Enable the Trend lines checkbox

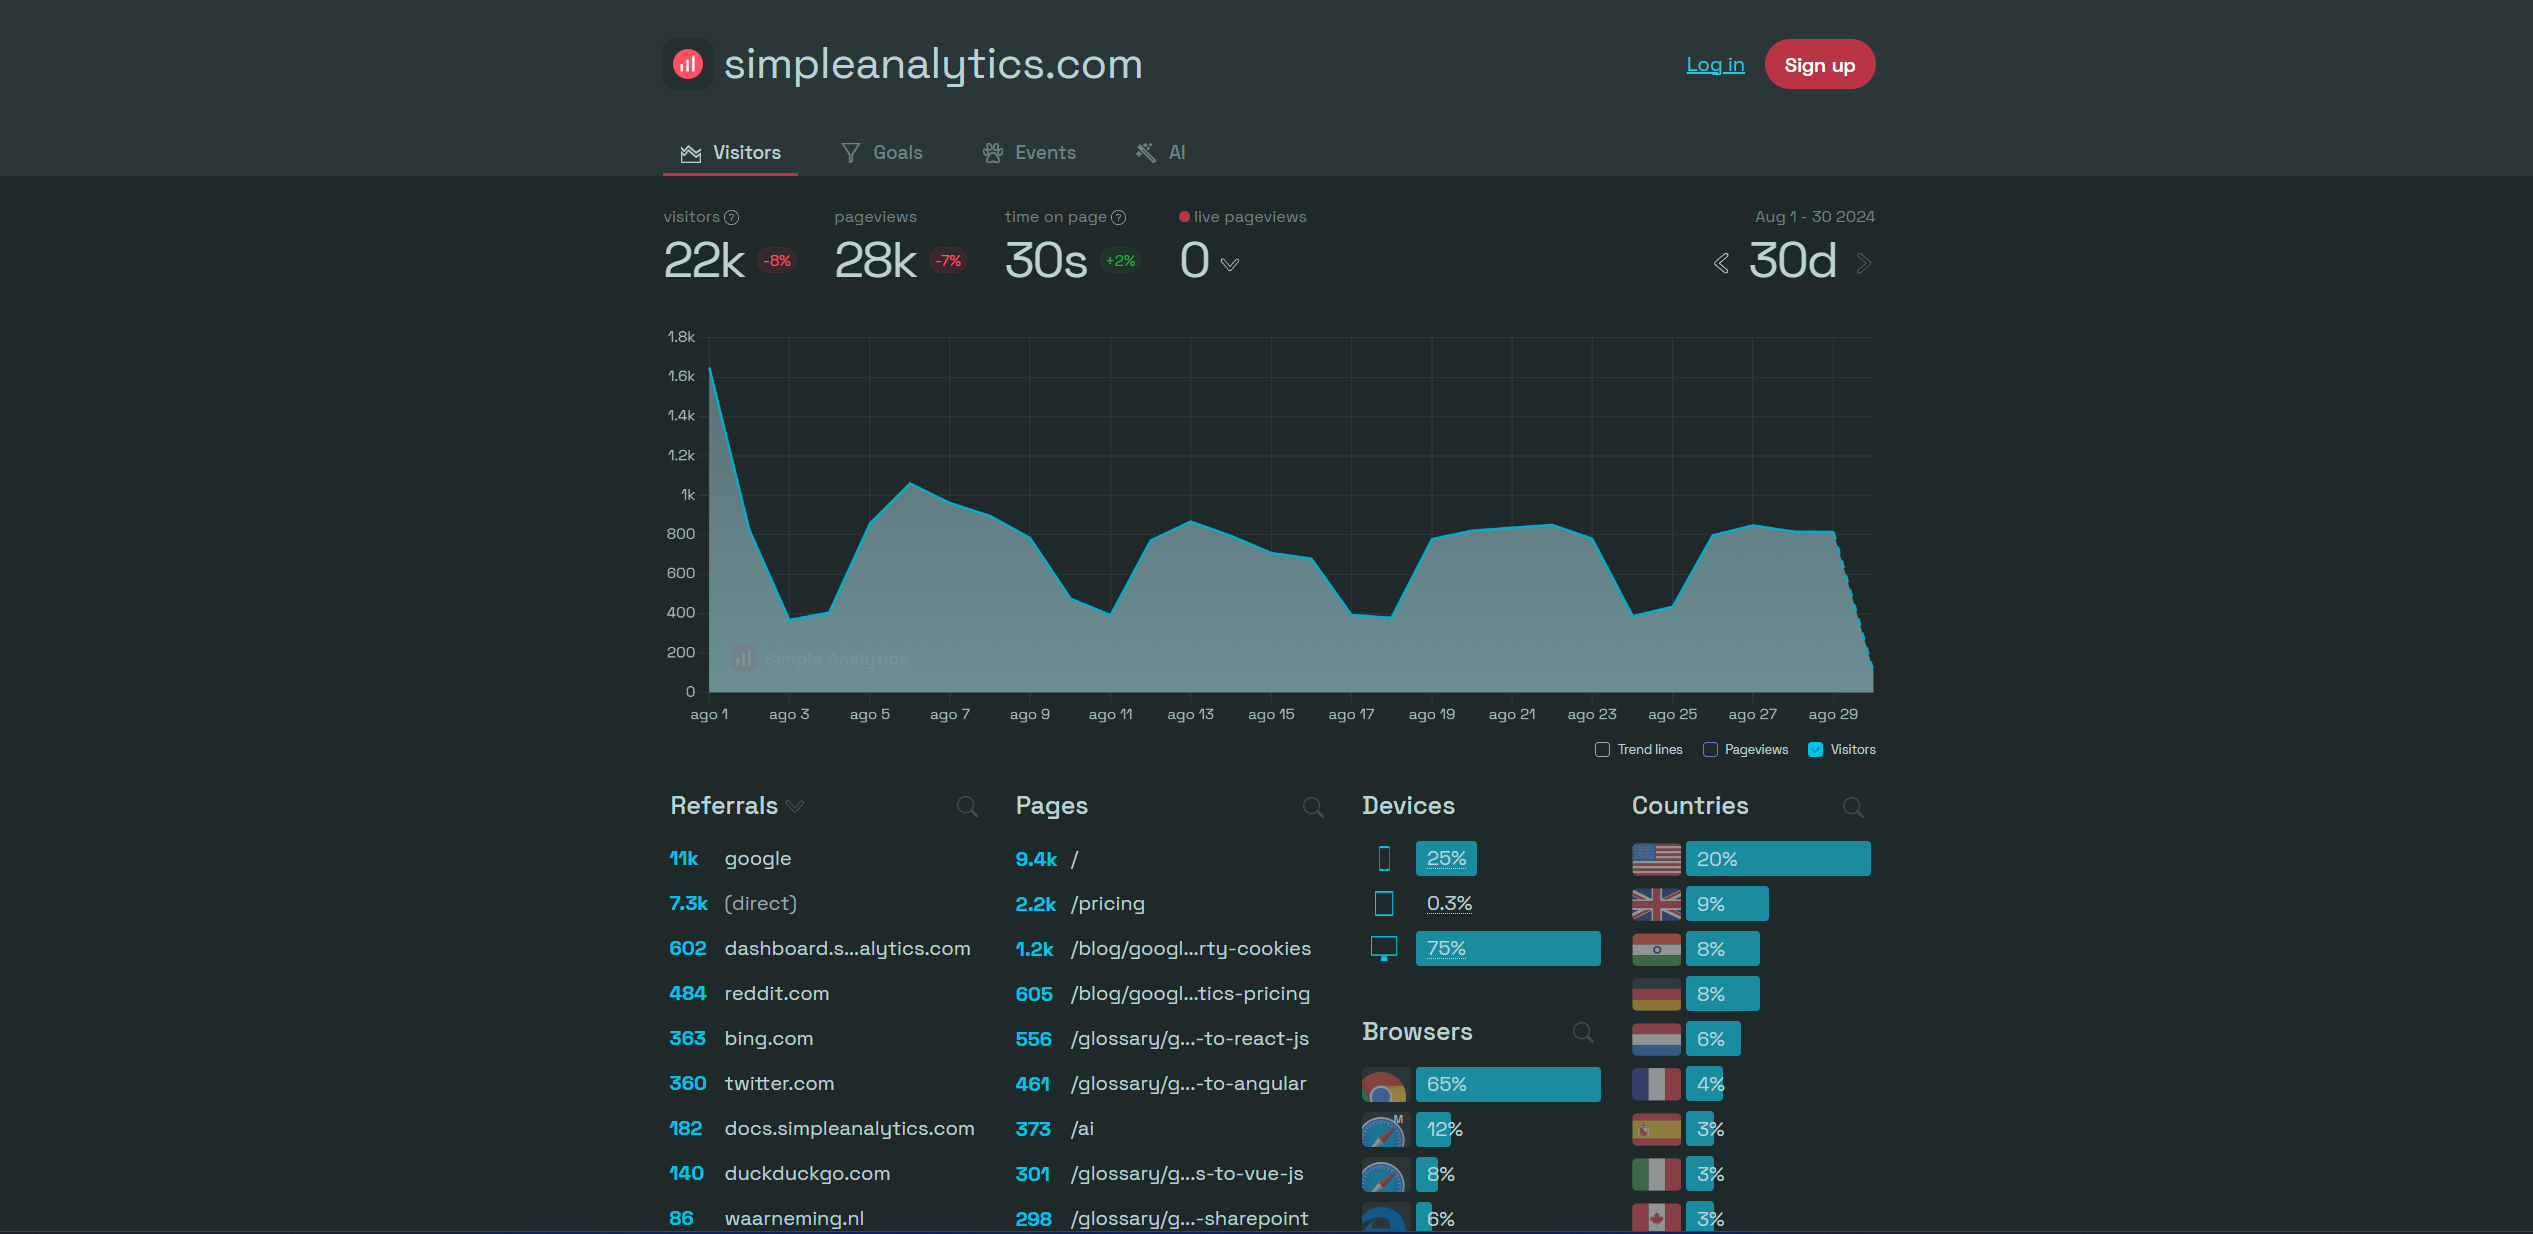[x=1602, y=750]
